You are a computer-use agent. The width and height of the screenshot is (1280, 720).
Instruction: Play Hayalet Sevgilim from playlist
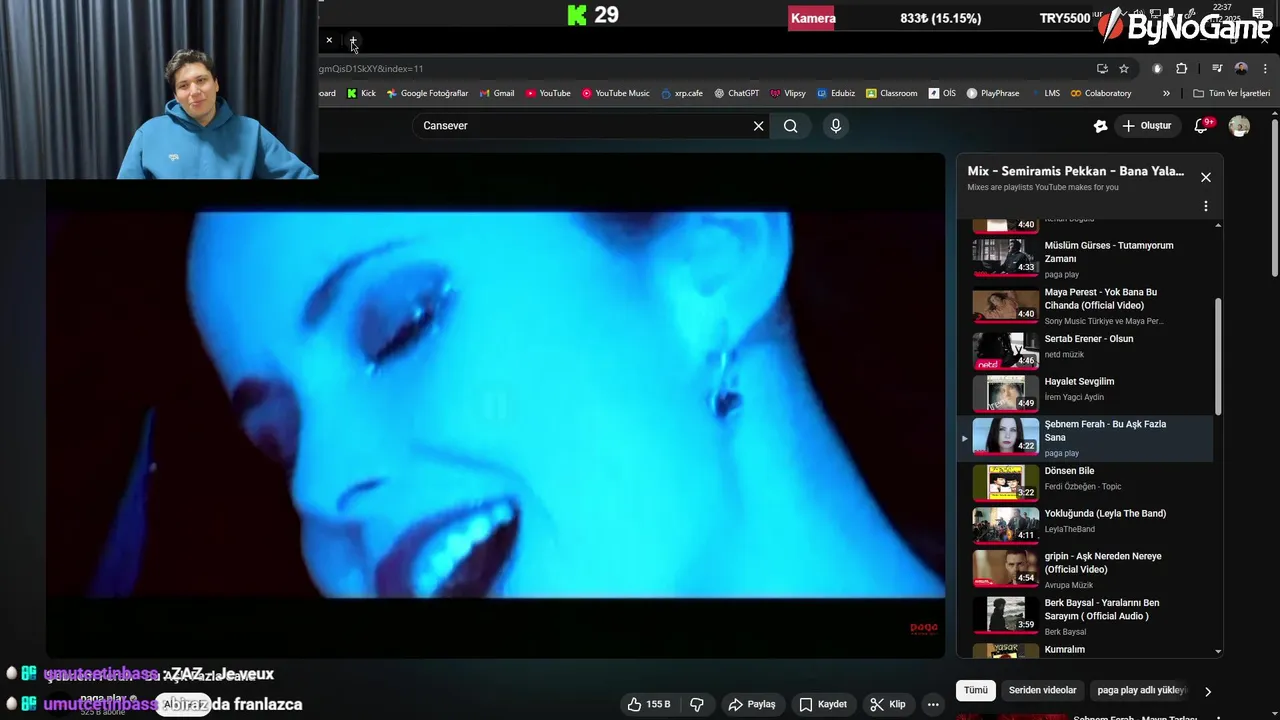pyautogui.click(x=1085, y=392)
